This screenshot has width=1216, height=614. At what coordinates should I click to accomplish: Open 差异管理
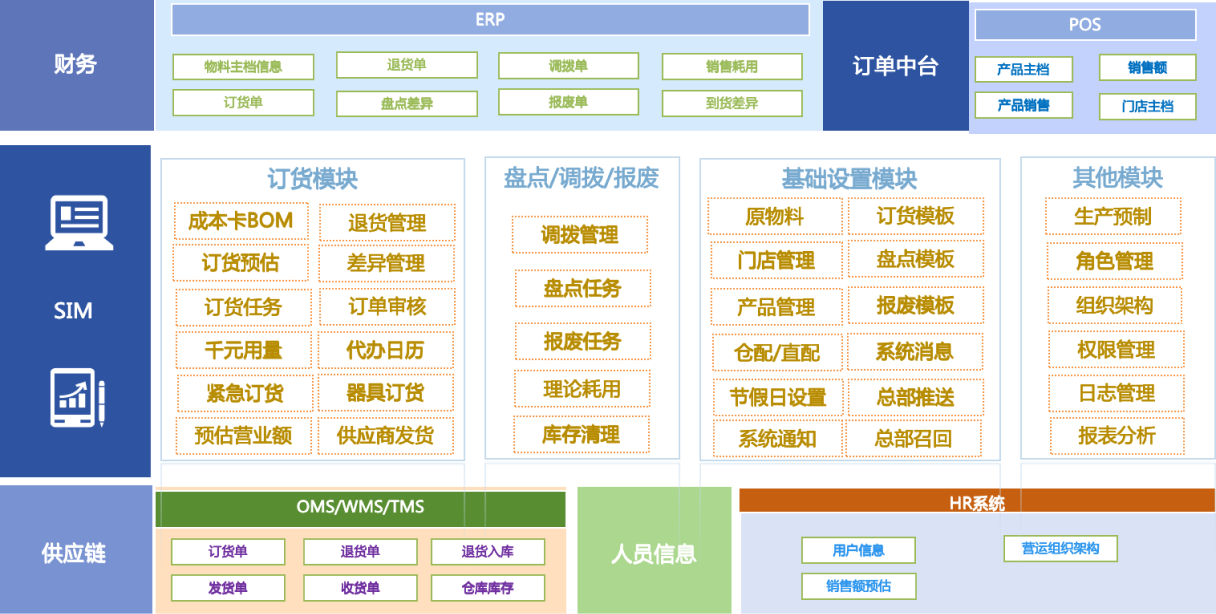[x=386, y=264]
